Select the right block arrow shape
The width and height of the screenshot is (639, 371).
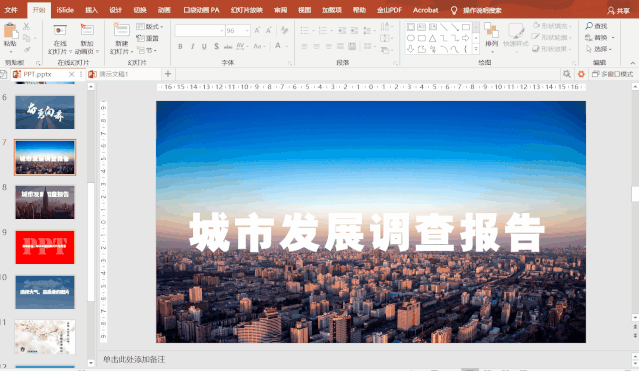[466, 38]
